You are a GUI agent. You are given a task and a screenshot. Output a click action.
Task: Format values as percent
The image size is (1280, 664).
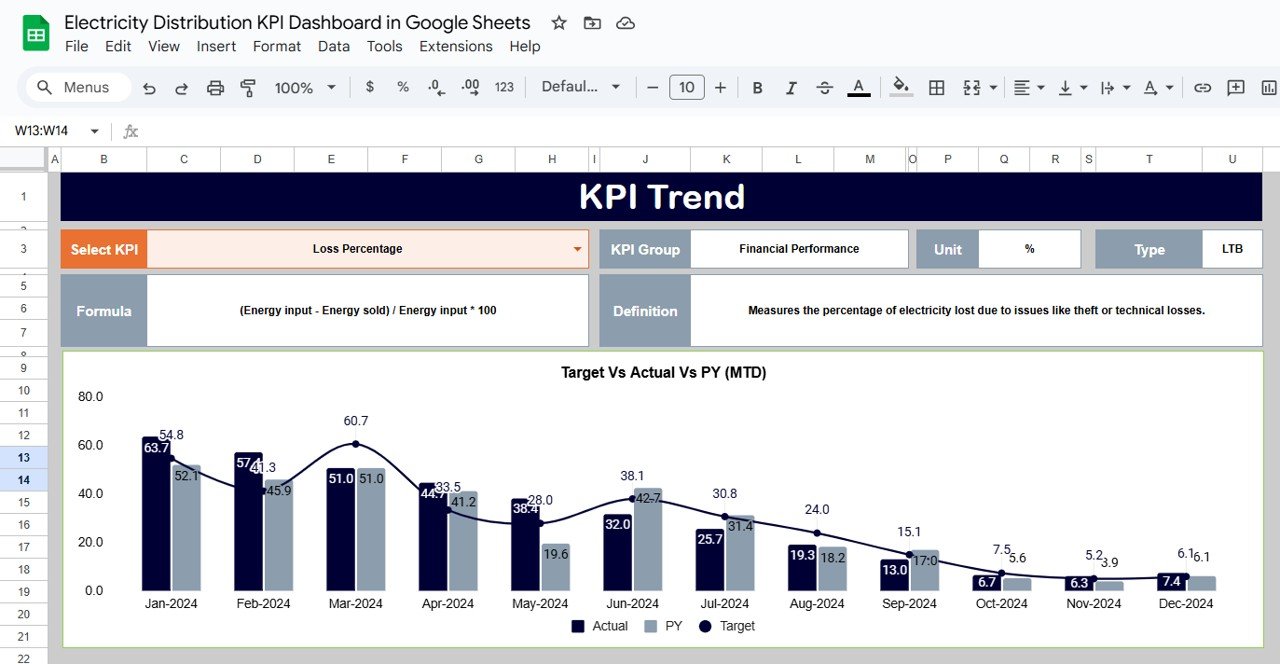(x=402, y=87)
